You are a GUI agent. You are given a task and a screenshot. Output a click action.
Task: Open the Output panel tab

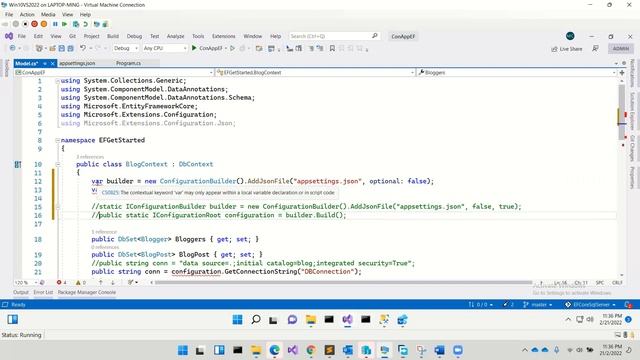(x=21, y=292)
